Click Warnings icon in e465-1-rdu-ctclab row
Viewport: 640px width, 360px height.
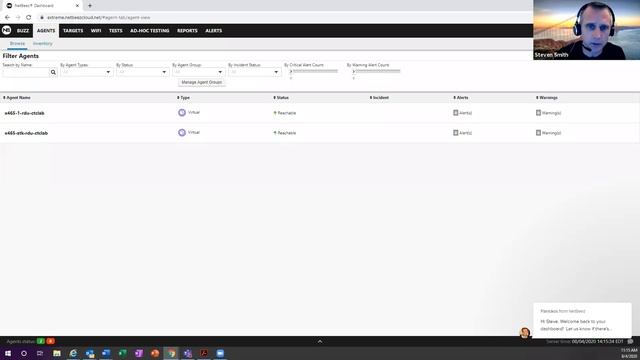coord(538,113)
